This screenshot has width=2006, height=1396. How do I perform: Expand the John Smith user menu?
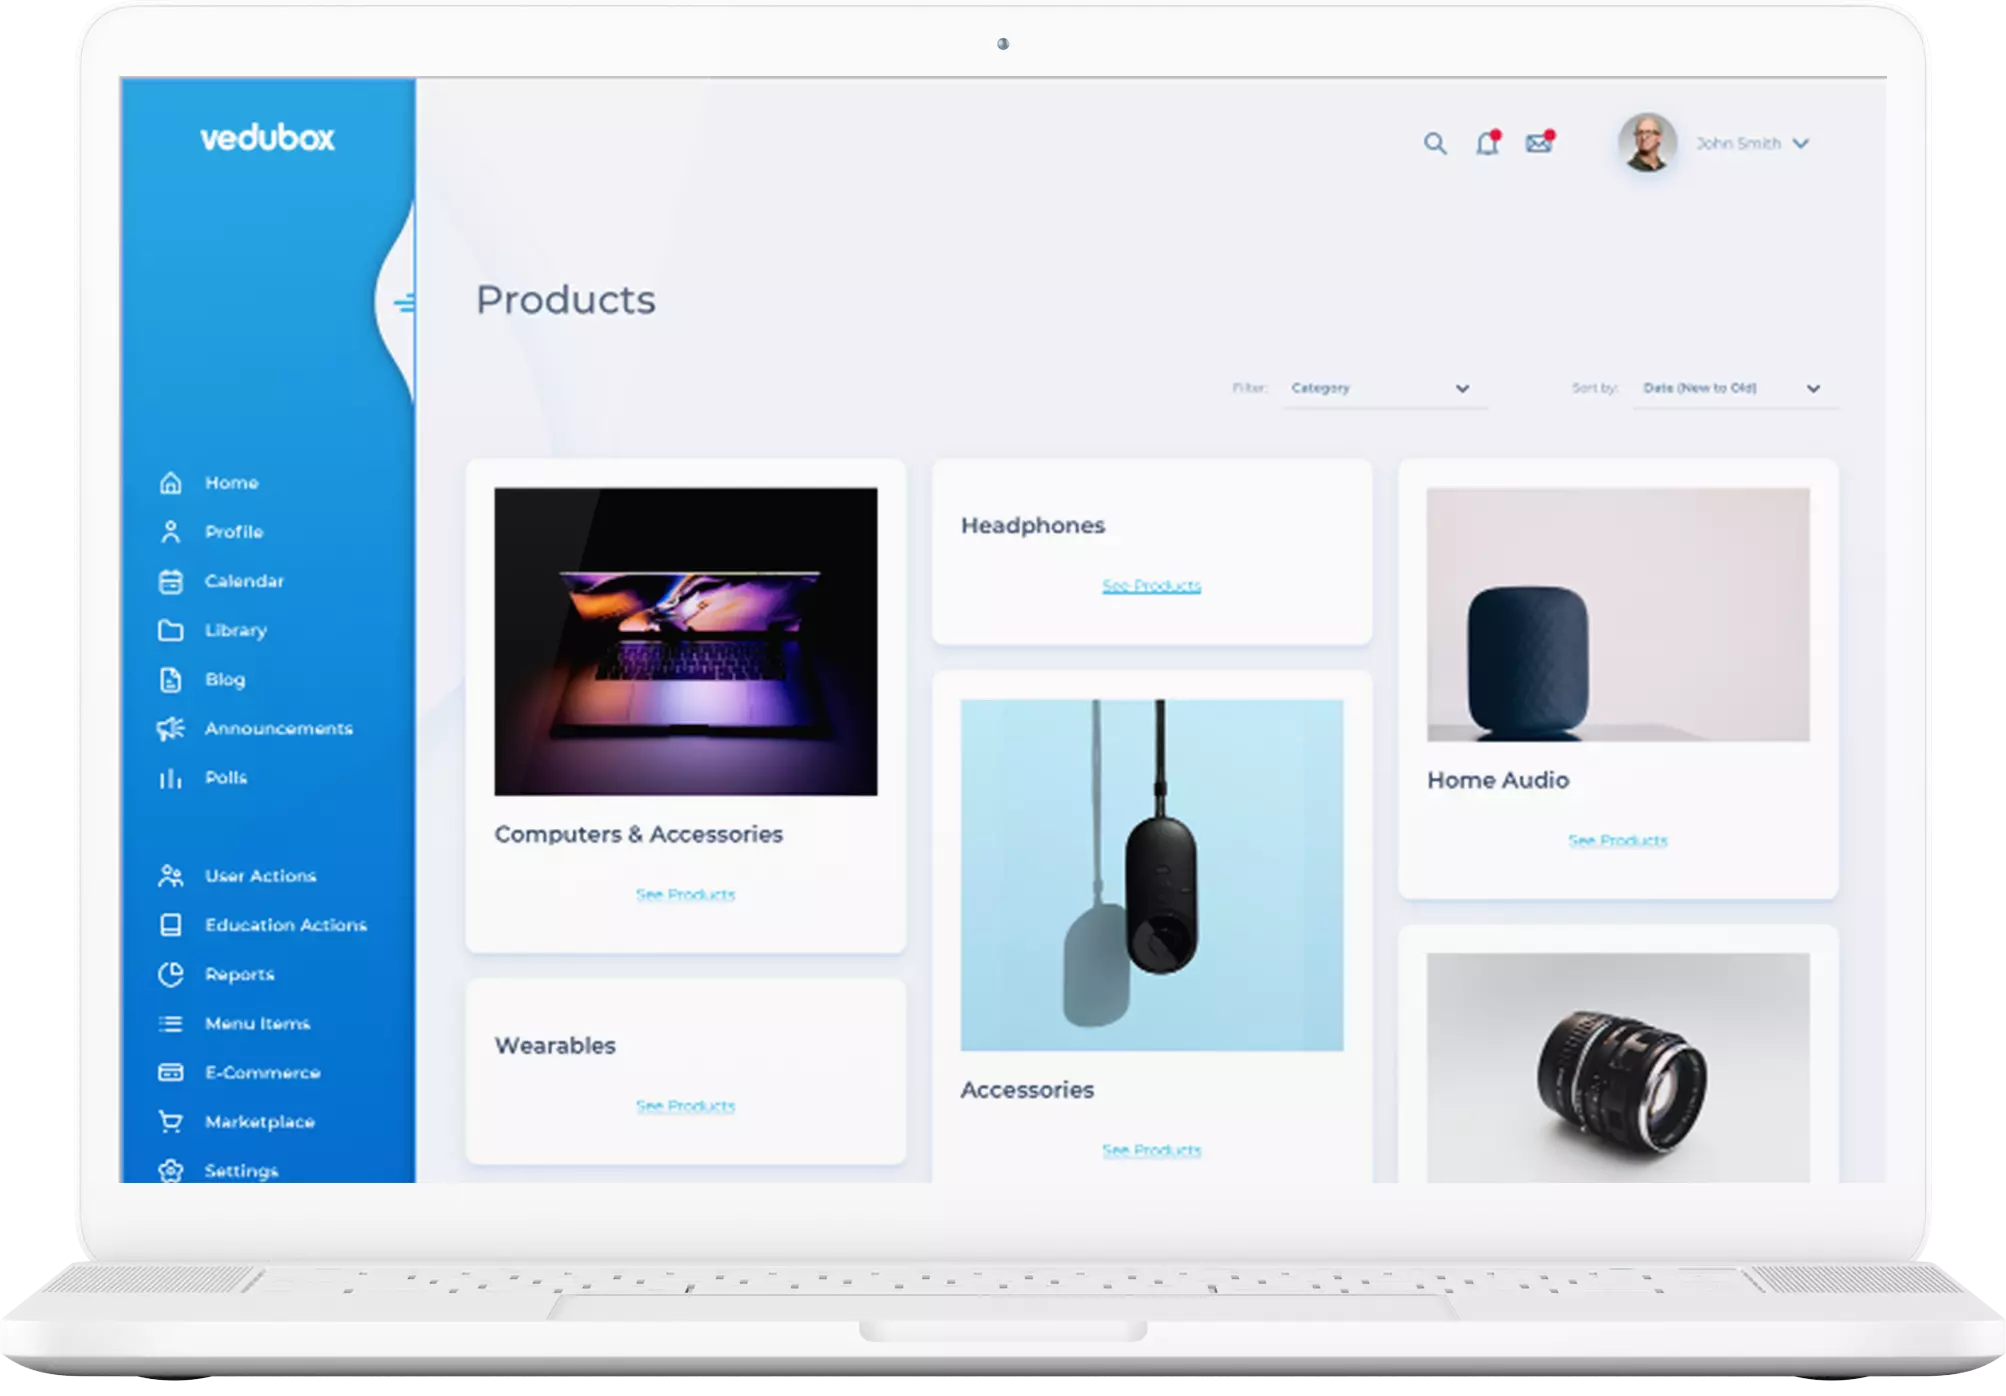[1801, 144]
